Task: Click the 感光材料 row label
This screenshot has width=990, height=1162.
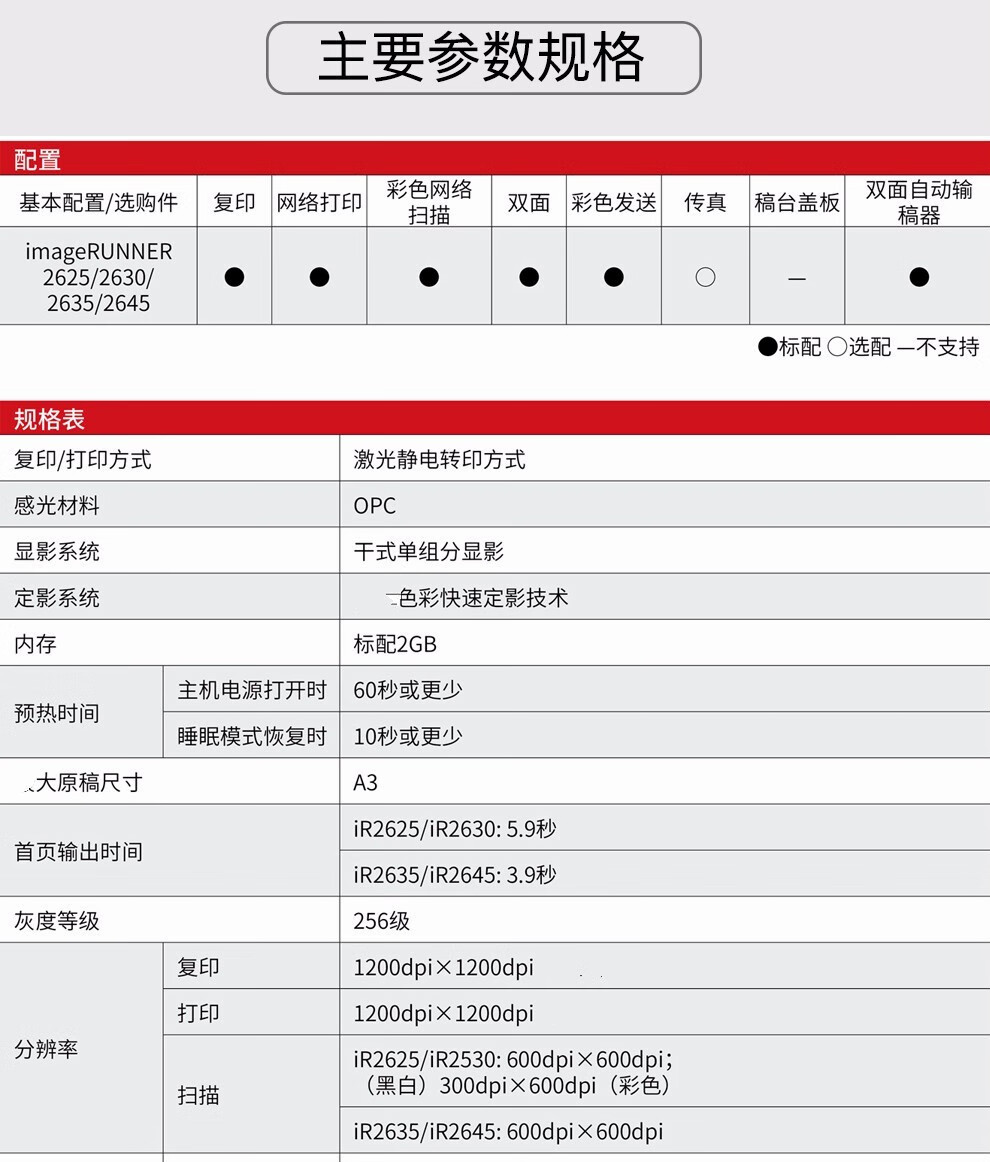Action: (x=57, y=505)
